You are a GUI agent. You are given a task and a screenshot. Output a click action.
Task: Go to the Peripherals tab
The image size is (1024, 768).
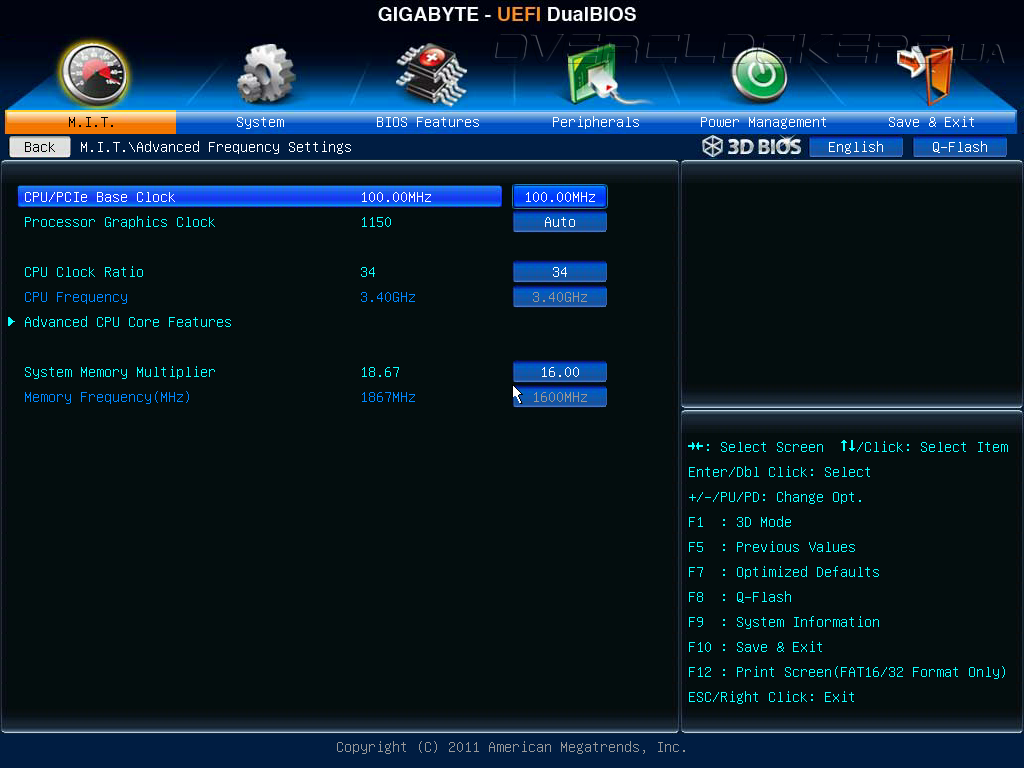click(x=596, y=122)
